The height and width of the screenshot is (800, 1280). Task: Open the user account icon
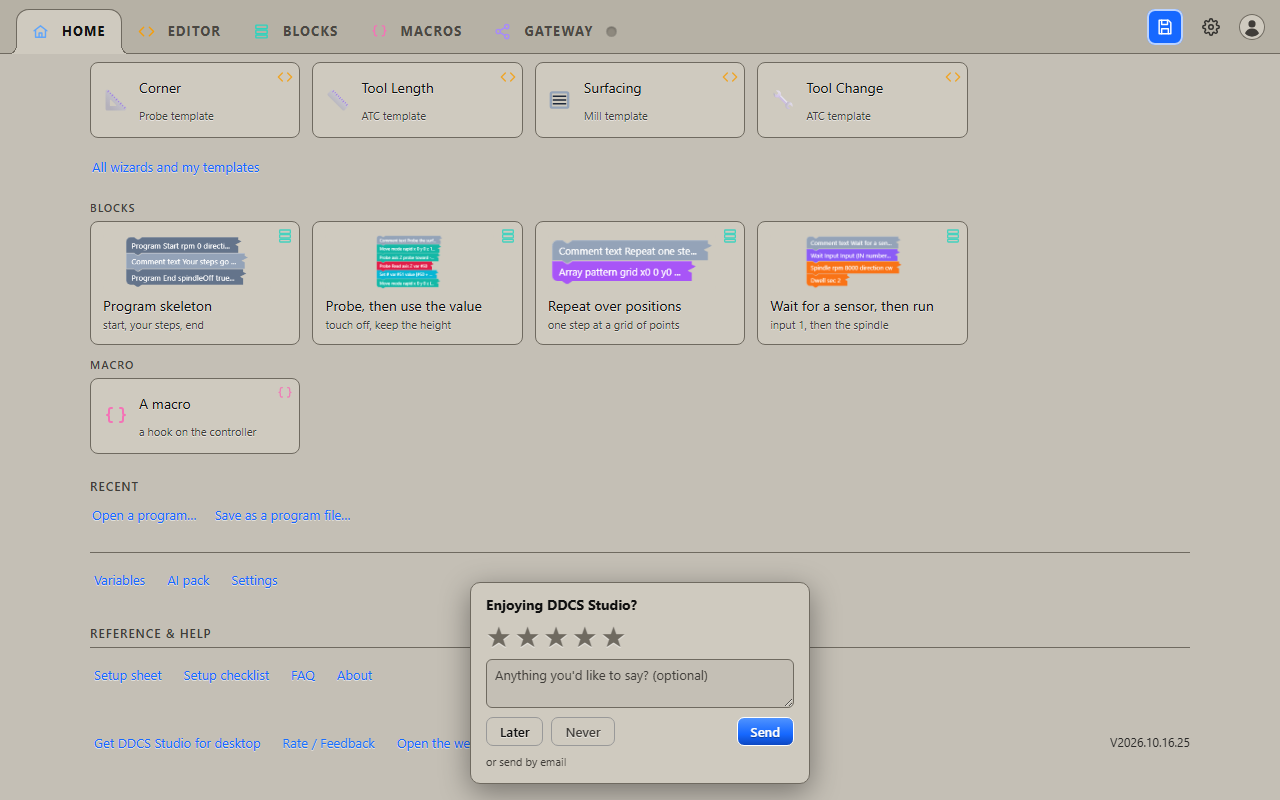coord(1252,27)
